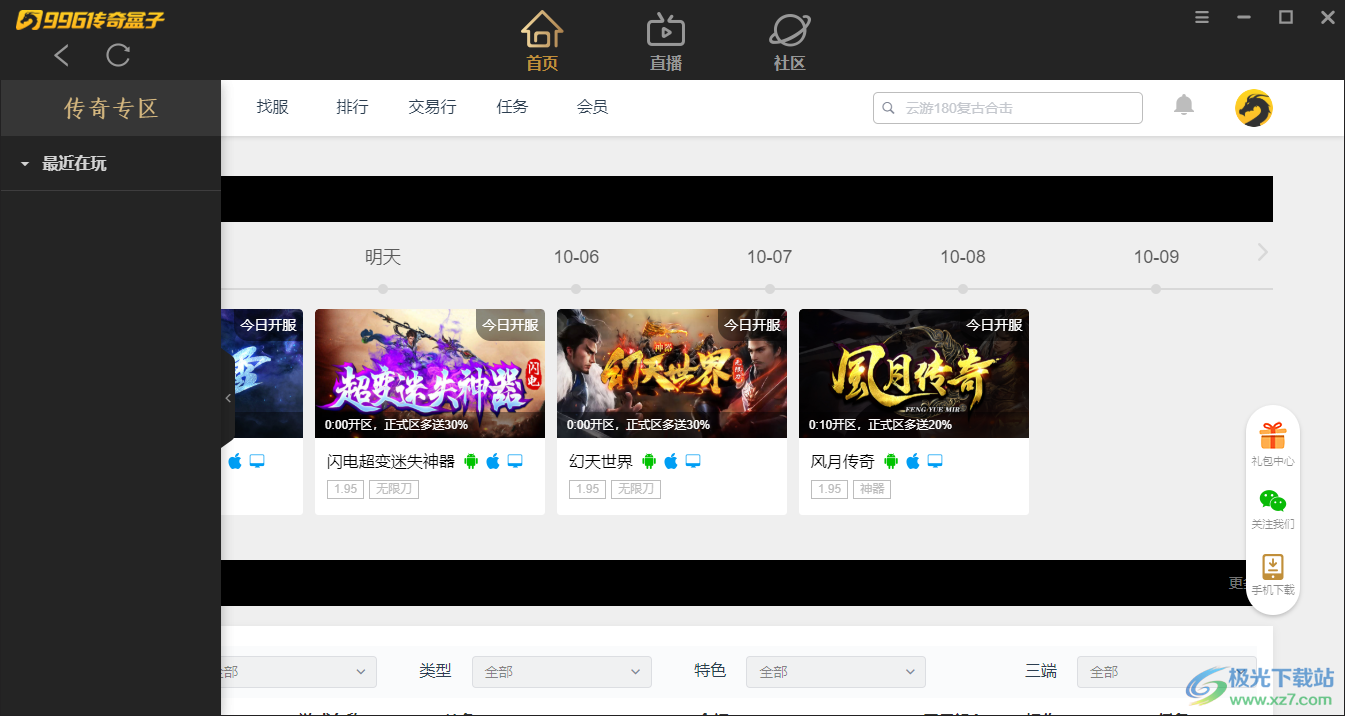Open the 类型 filter dropdown

pyautogui.click(x=562, y=672)
